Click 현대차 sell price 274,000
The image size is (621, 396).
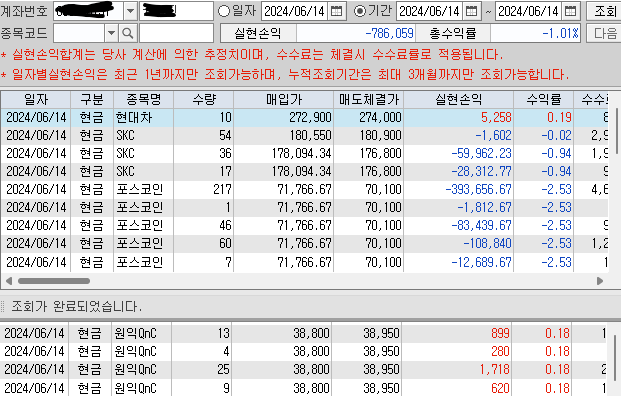pos(380,118)
